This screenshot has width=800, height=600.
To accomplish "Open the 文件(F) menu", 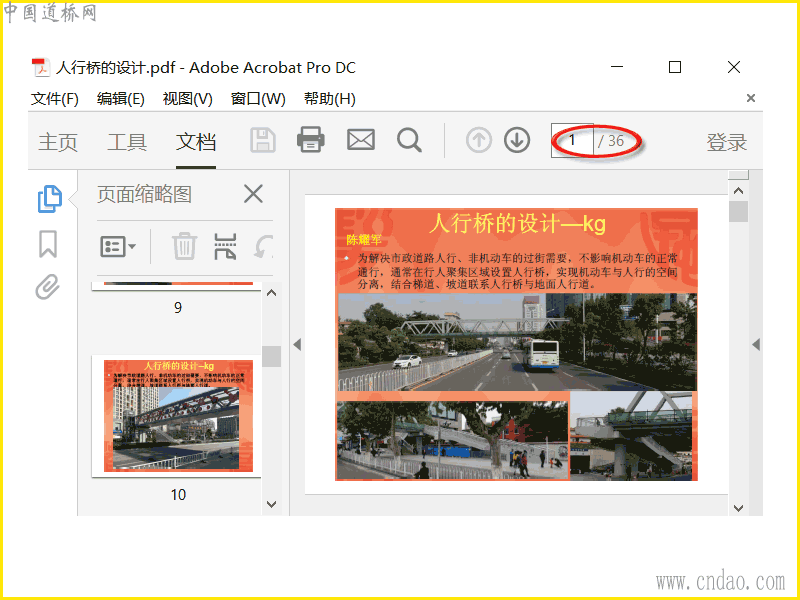I will pyautogui.click(x=55, y=98).
